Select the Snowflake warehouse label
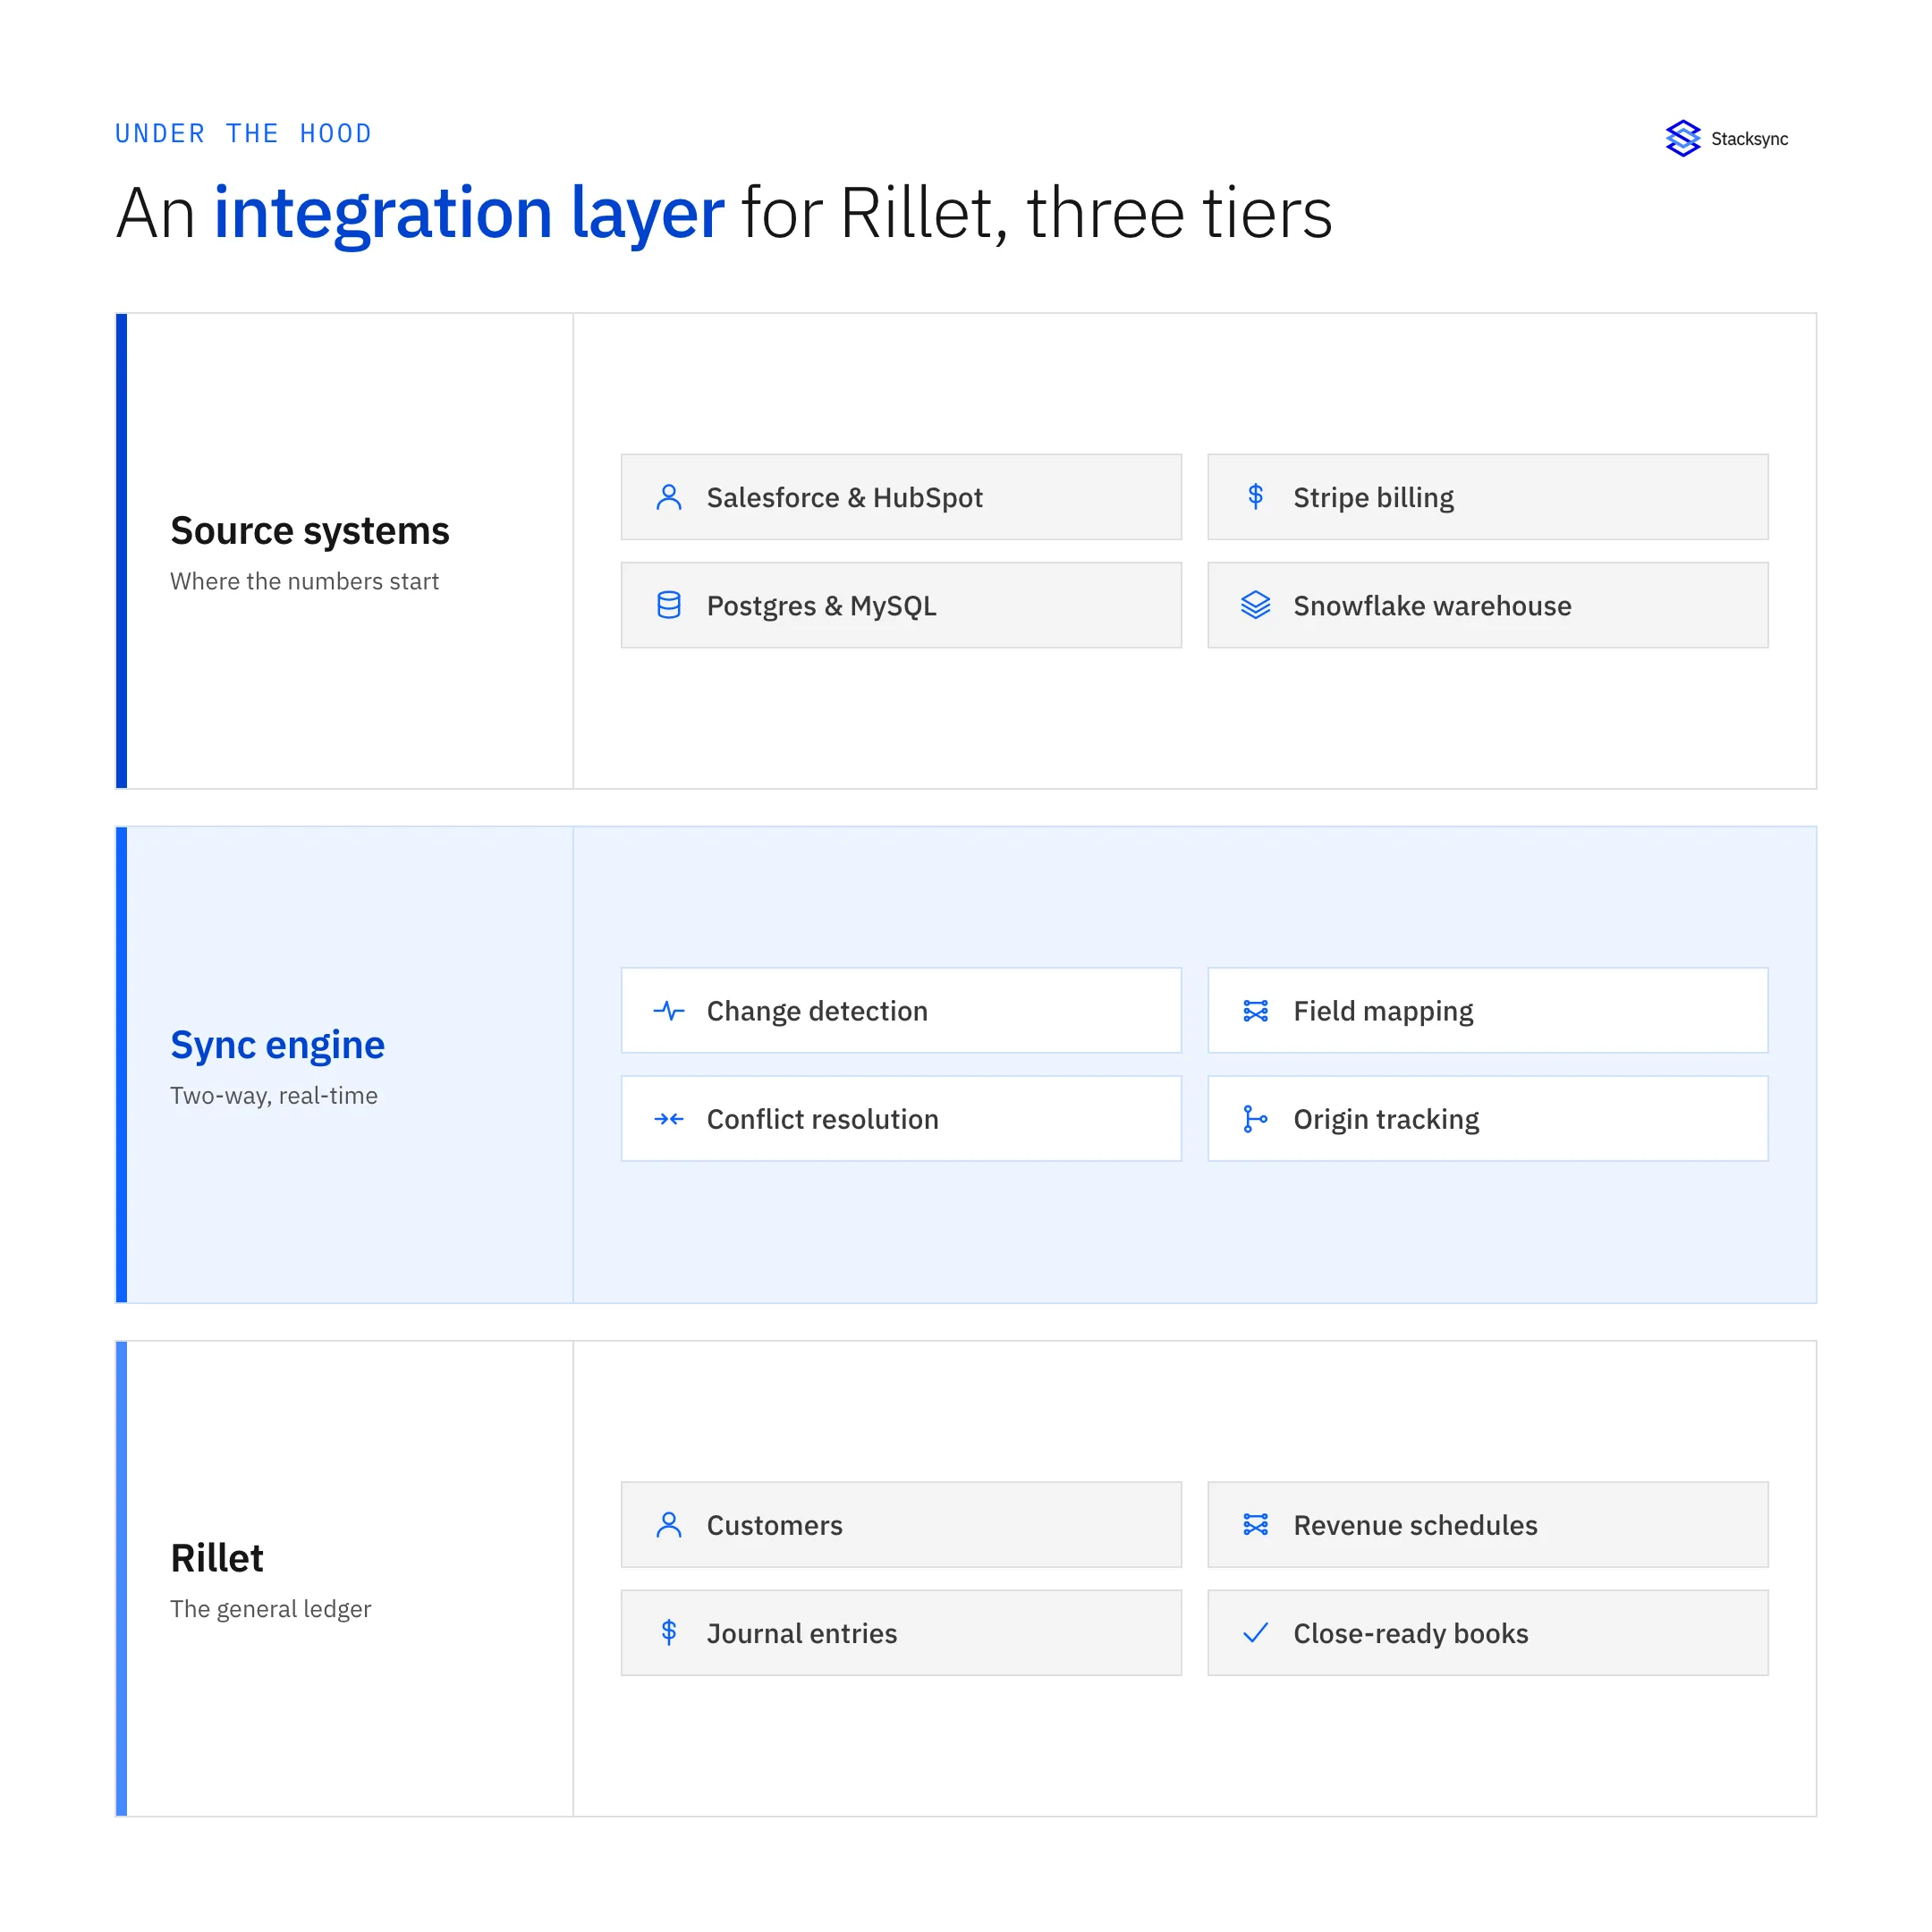This screenshot has height=1932, width=1932. [x=1433, y=605]
